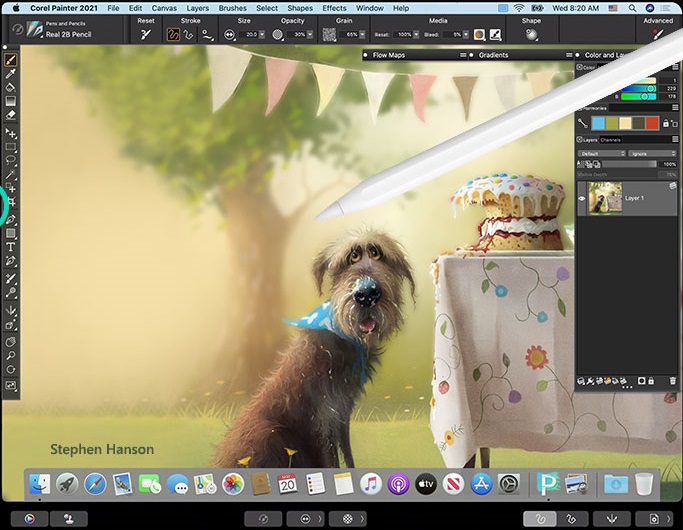Select the Paint Bucket tool
This screenshot has height=530, width=683.
(10, 87)
